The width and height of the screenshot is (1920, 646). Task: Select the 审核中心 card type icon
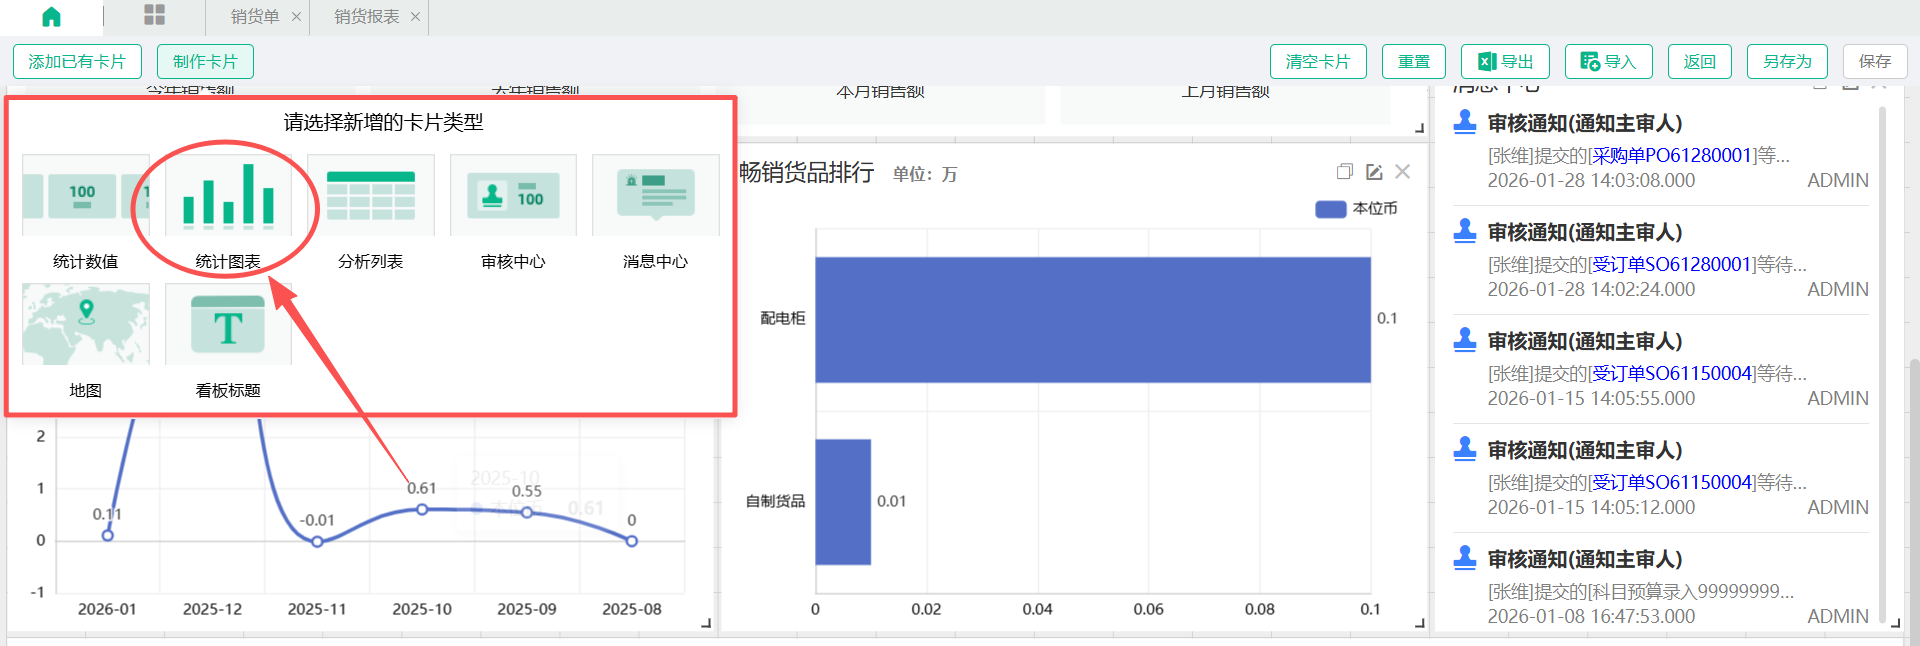click(x=513, y=196)
